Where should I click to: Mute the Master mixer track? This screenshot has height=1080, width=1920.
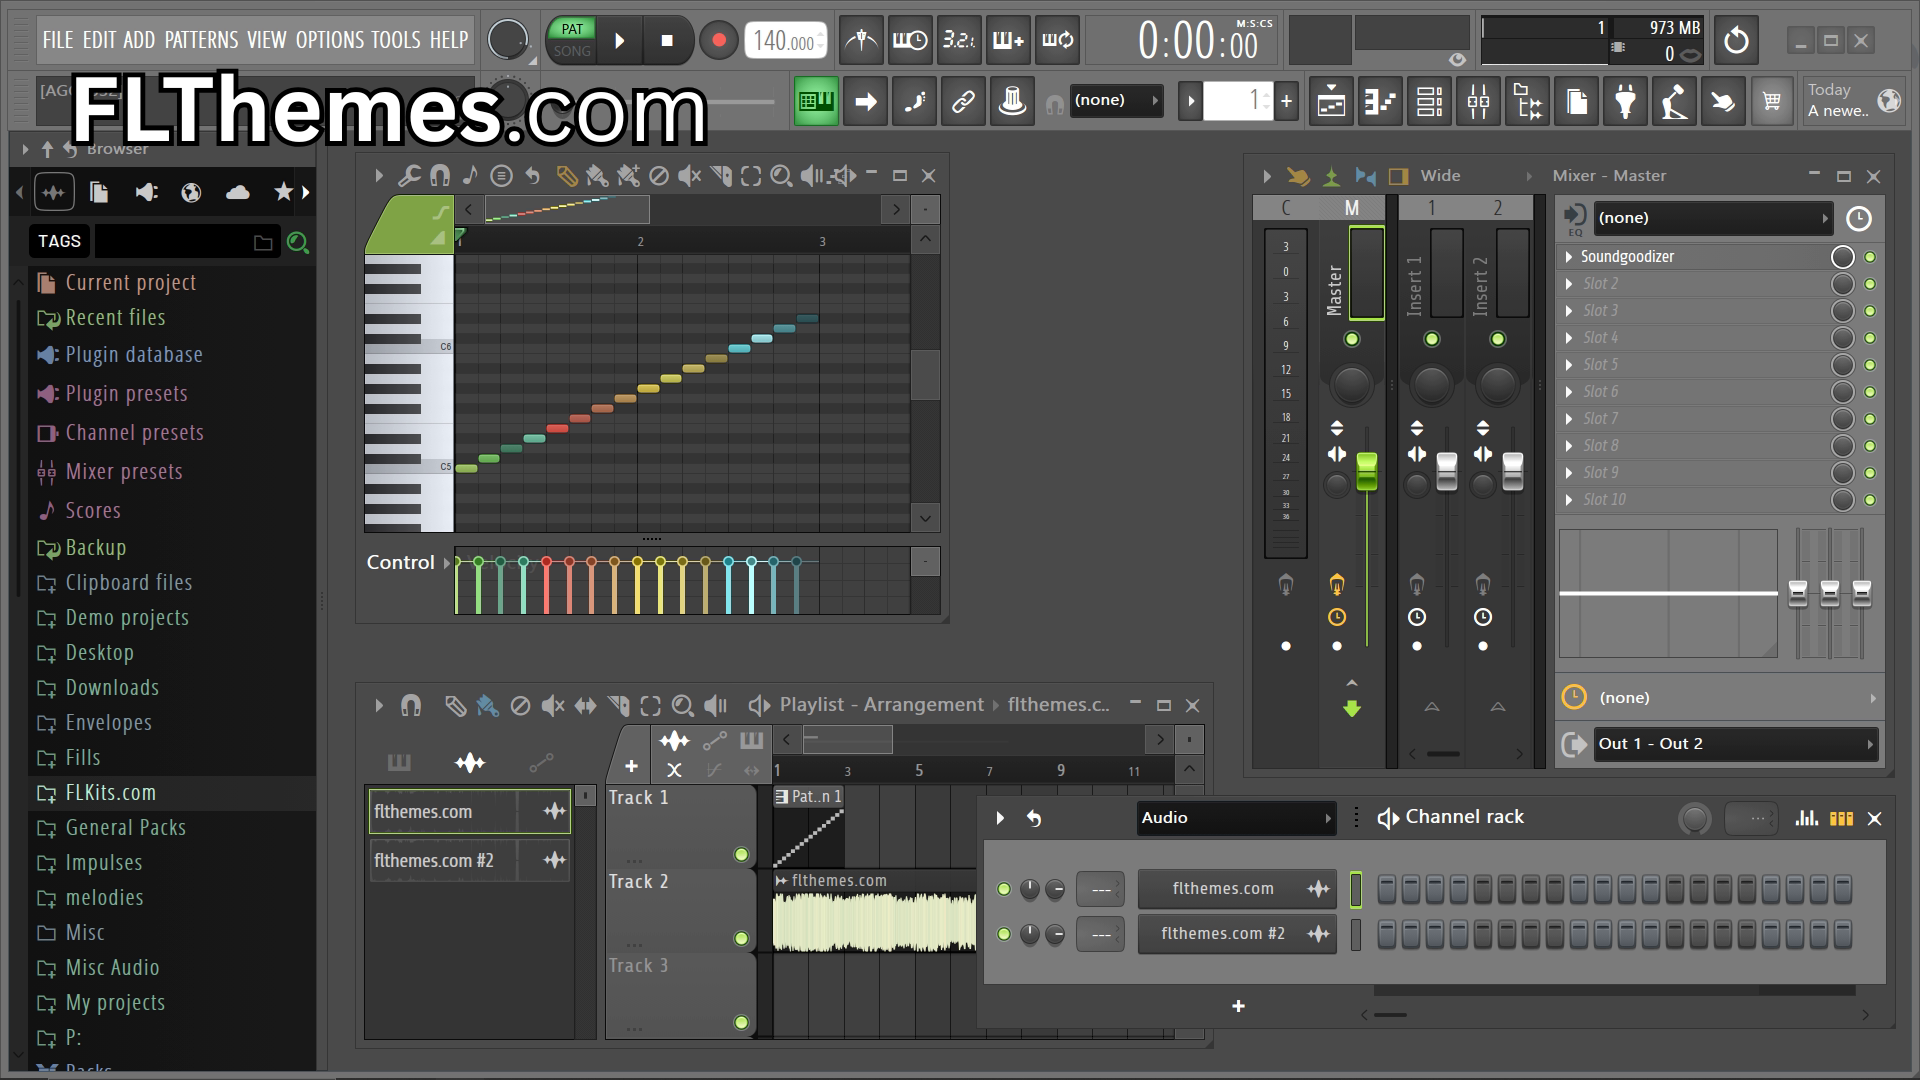point(1352,339)
